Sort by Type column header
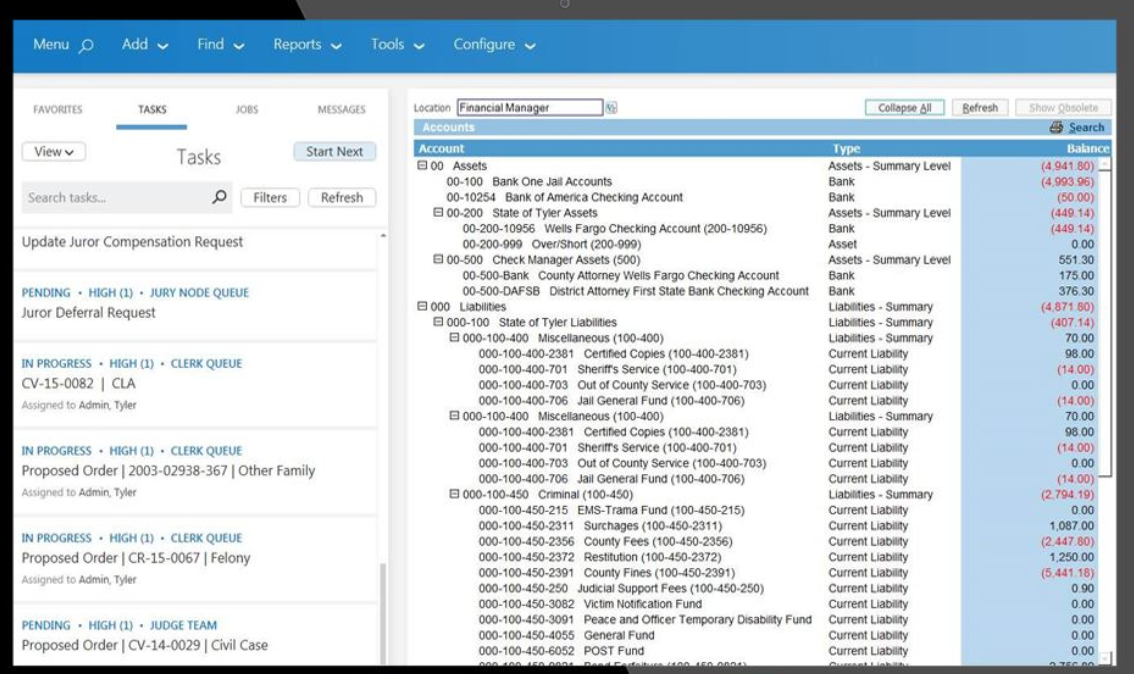Screen dimensions: 1134x674 click(x=846, y=148)
